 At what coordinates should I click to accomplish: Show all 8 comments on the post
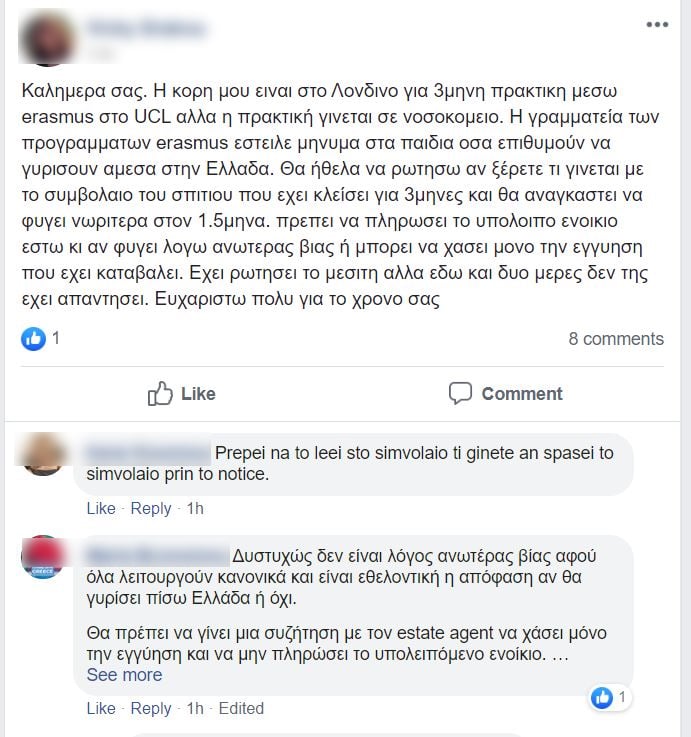(616, 339)
